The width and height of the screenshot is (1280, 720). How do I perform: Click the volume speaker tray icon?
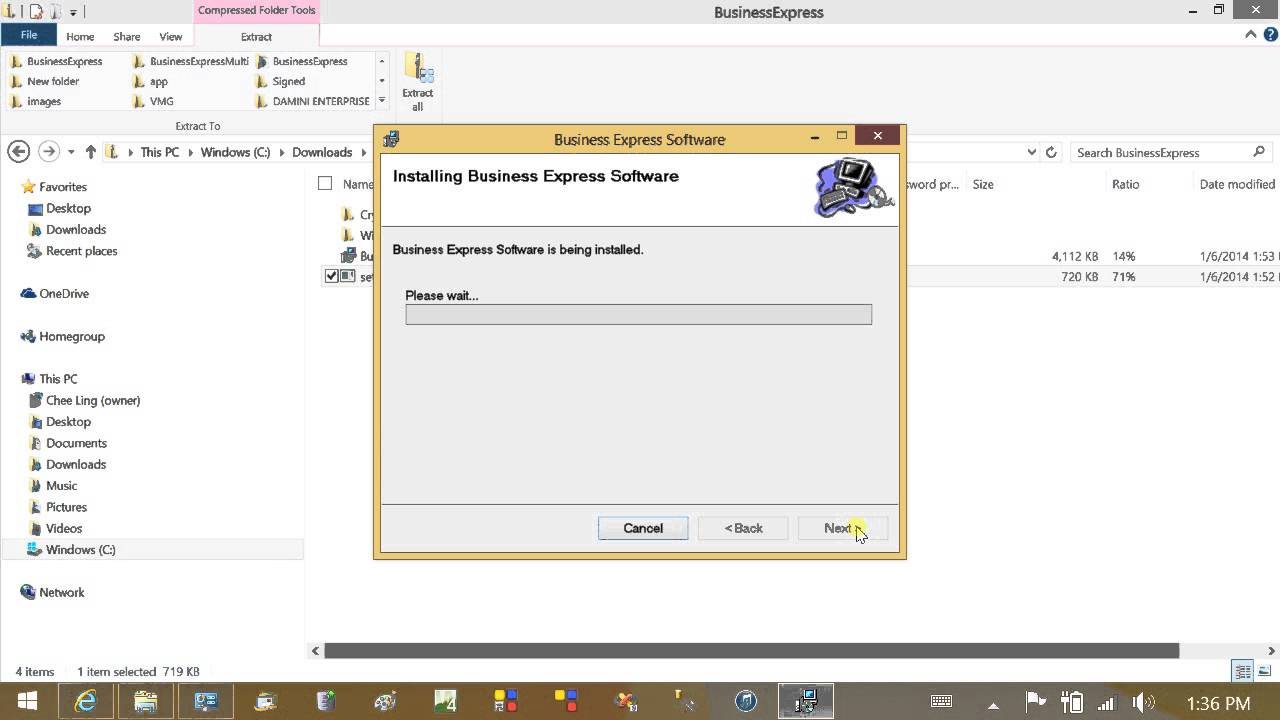(x=1144, y=702)
